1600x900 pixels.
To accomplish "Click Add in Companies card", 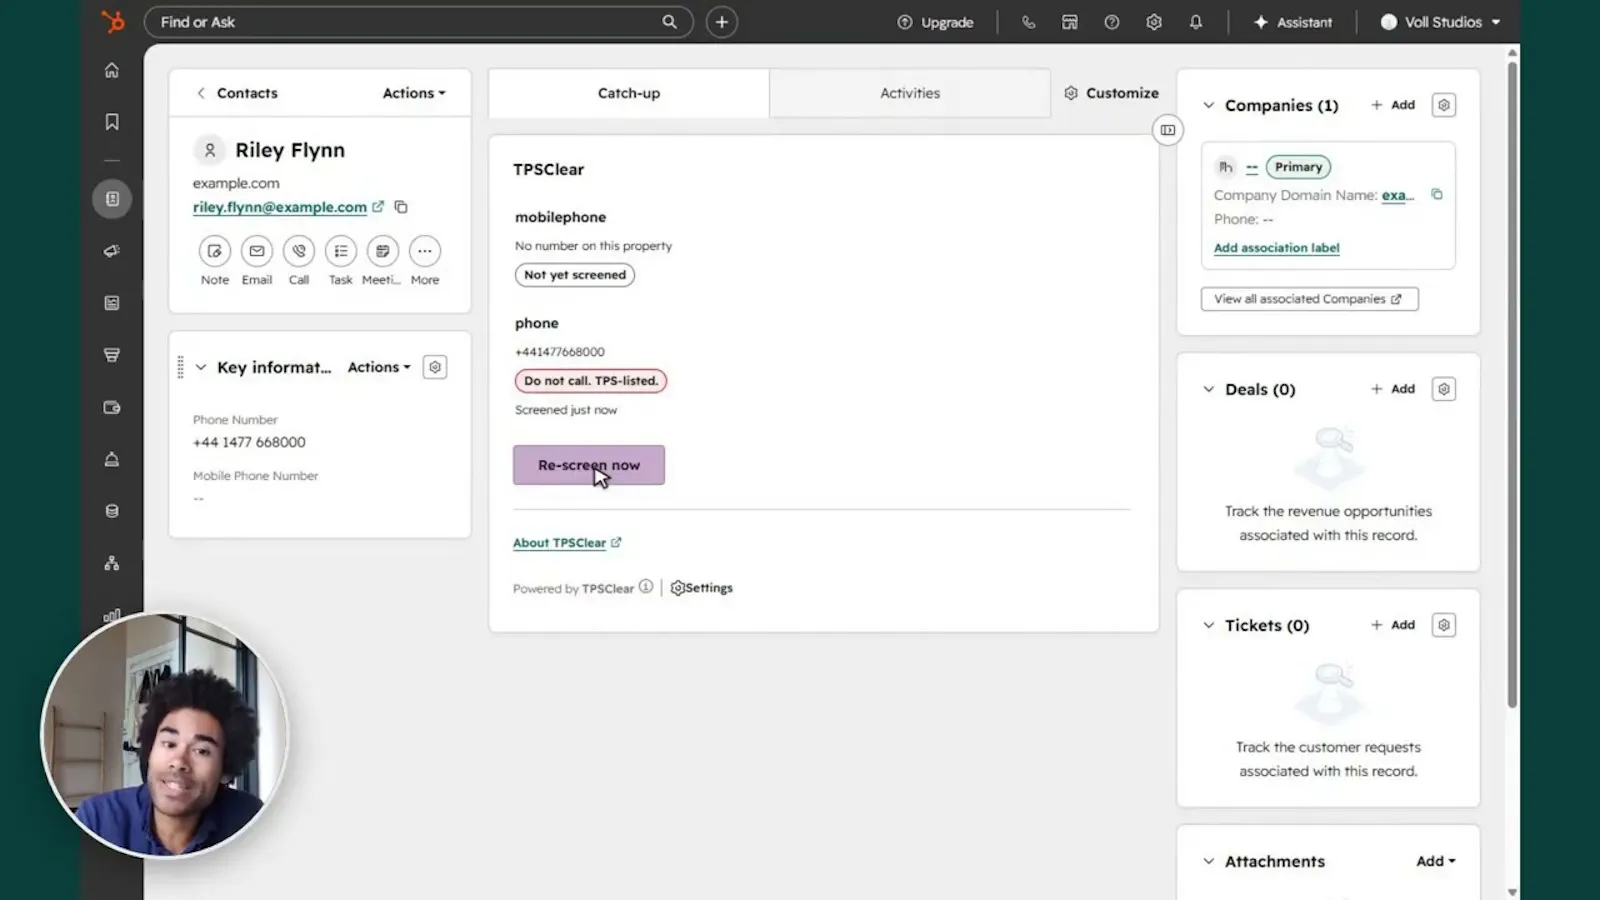I will coord(1393,105).
